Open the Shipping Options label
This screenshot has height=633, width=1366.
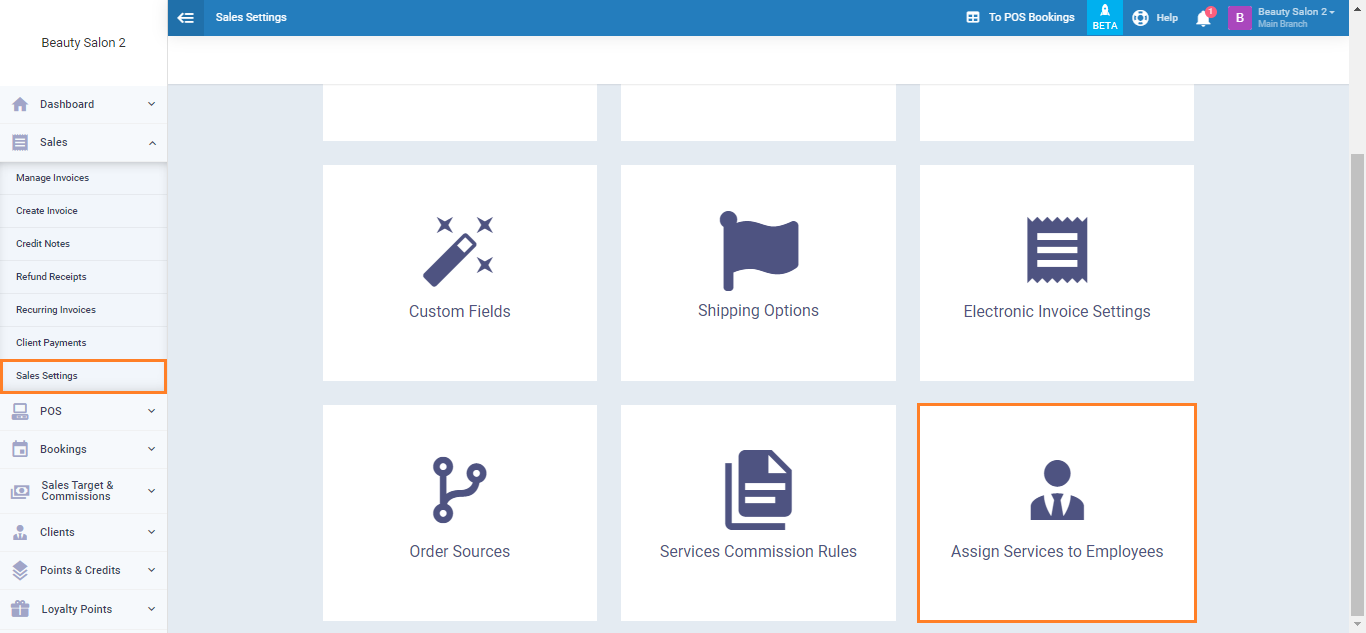pos(758,311)
